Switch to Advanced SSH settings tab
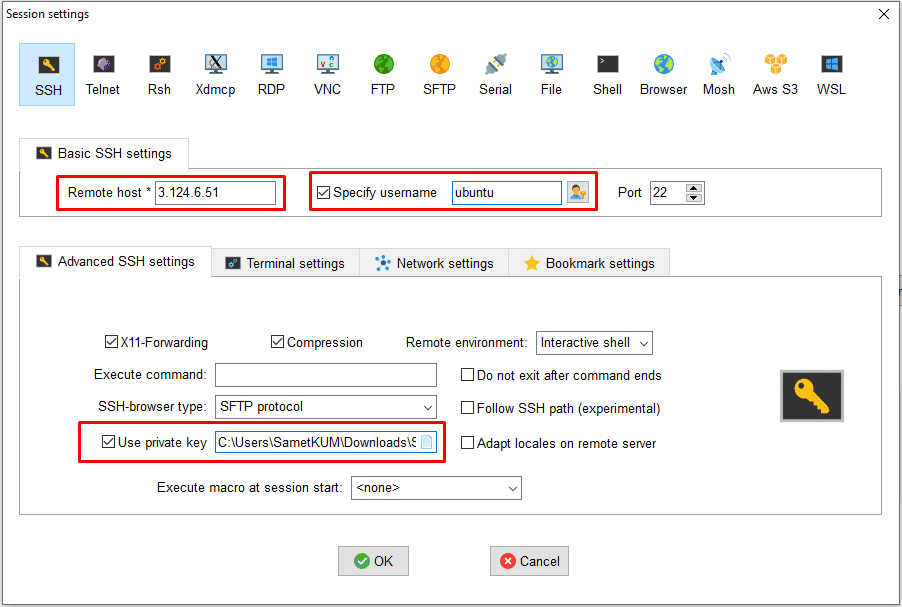Image resolution: width=902 pixels, height=607 pixels. (x=115, y=262)
